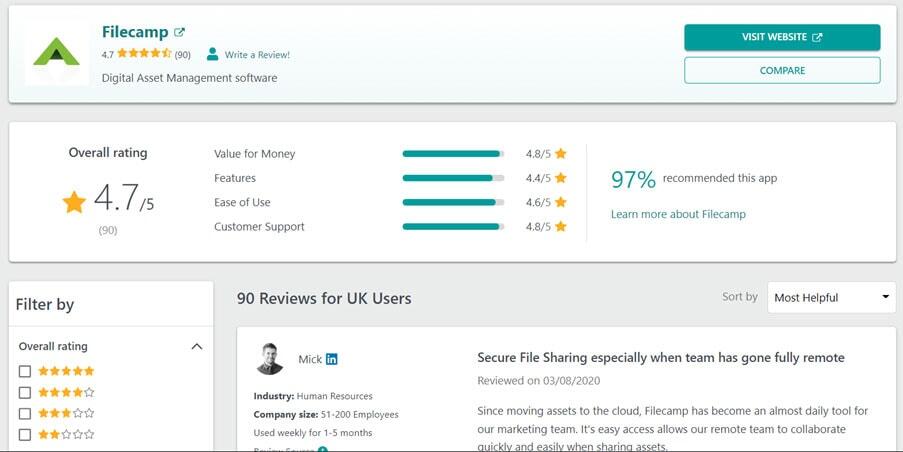Click the star next to 4.6/5 Ease of Use
903x452 pixels.
560,202
